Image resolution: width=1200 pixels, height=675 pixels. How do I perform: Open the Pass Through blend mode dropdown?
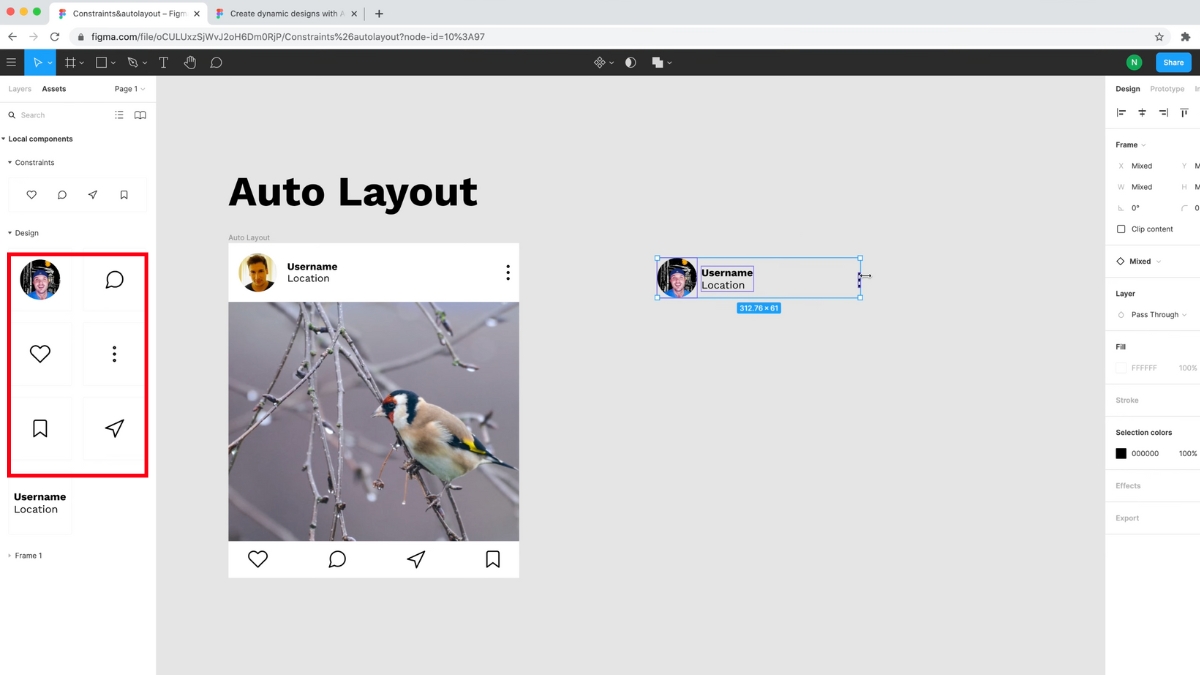point(1159,315)
